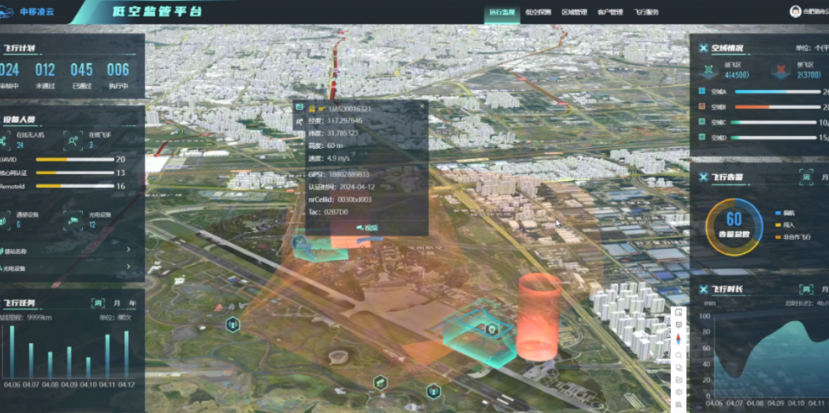Toggle the 空域D checkbox
Viewport: 829px width, 413px height.
pos(702,137)
